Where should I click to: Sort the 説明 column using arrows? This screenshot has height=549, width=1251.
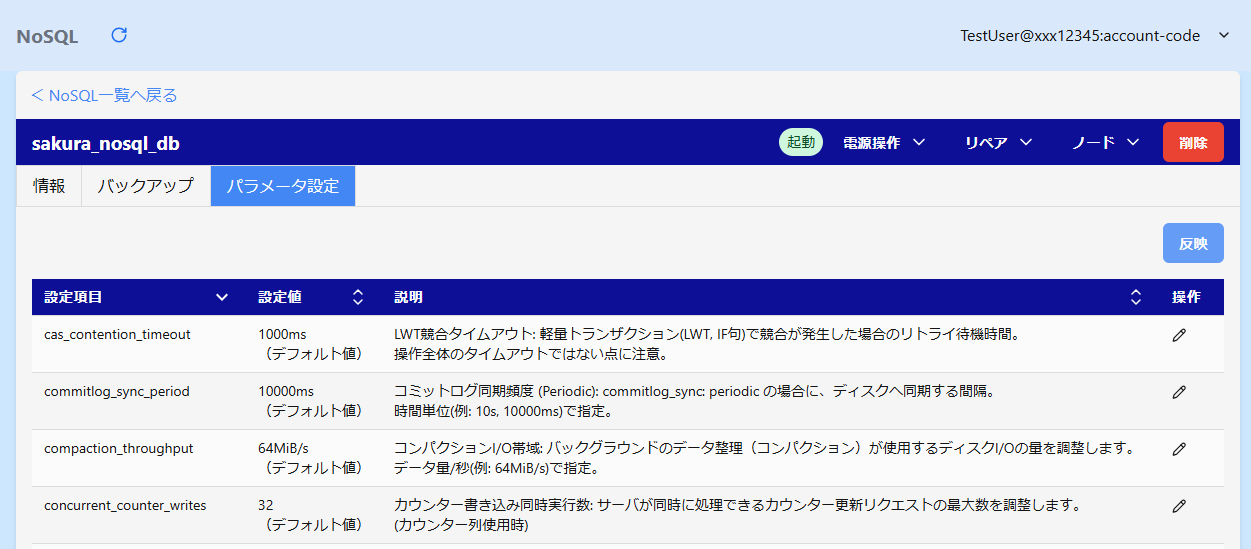pyautogui.click(x=1135, y=297)
